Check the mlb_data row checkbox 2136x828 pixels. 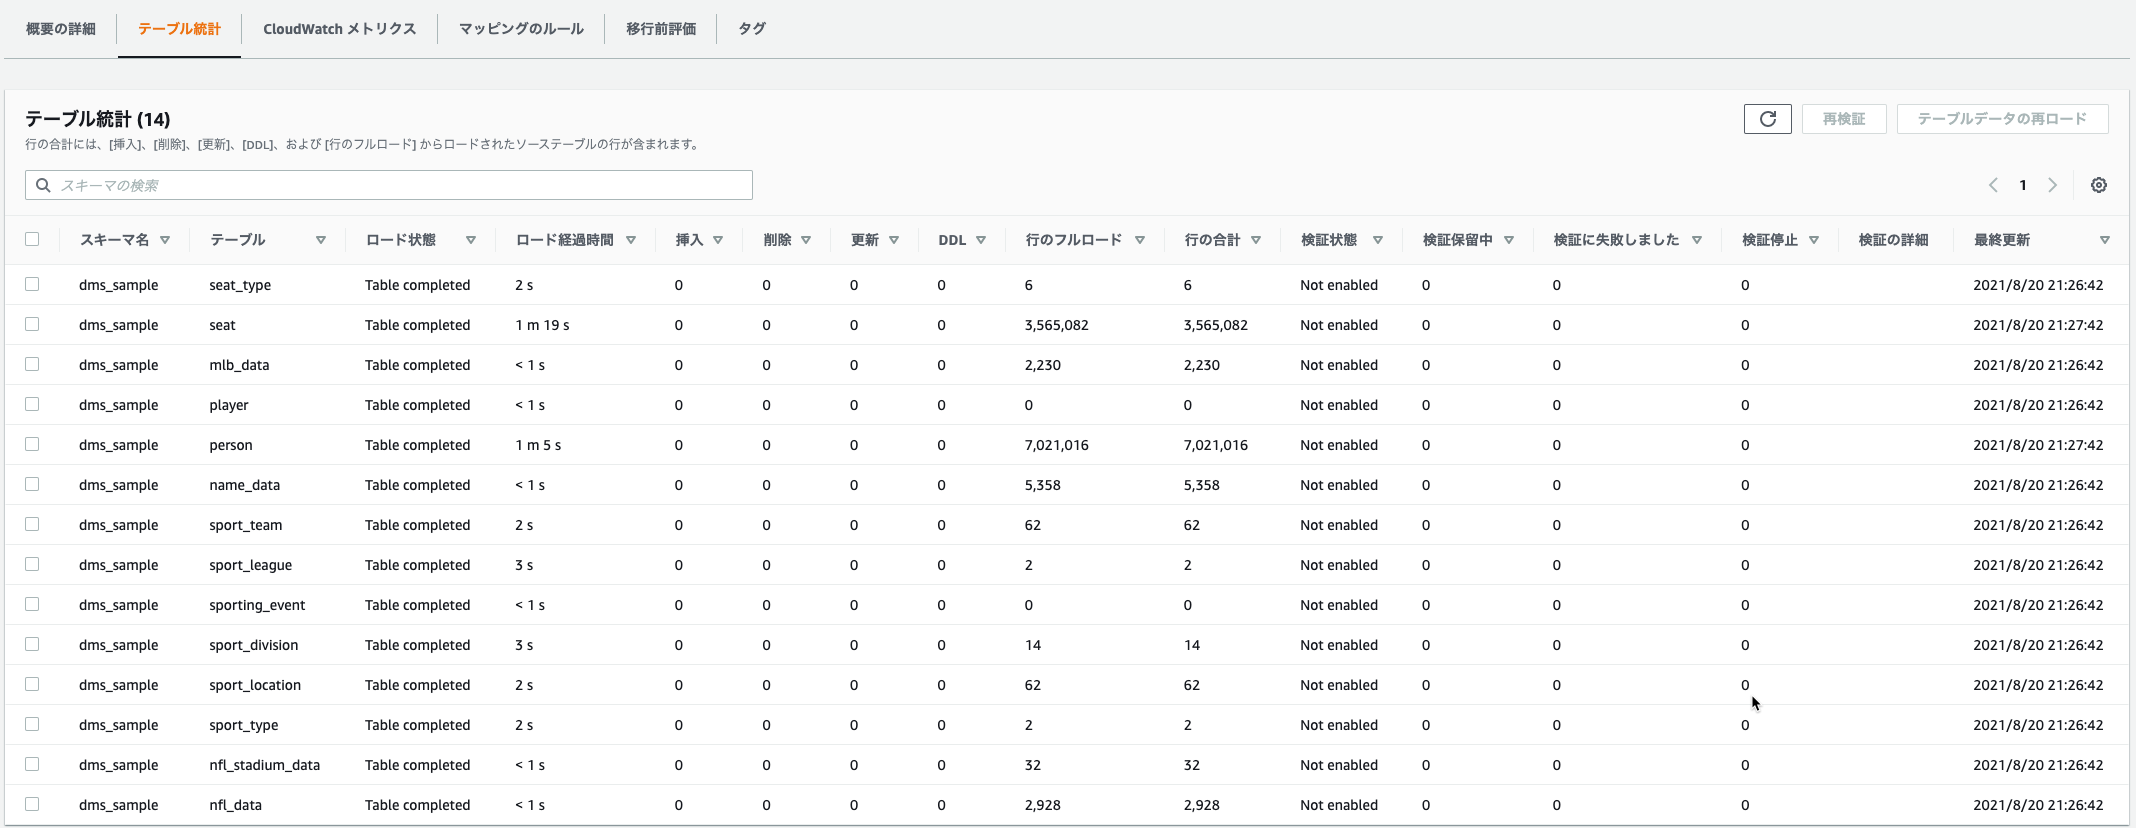coord(32,364)
